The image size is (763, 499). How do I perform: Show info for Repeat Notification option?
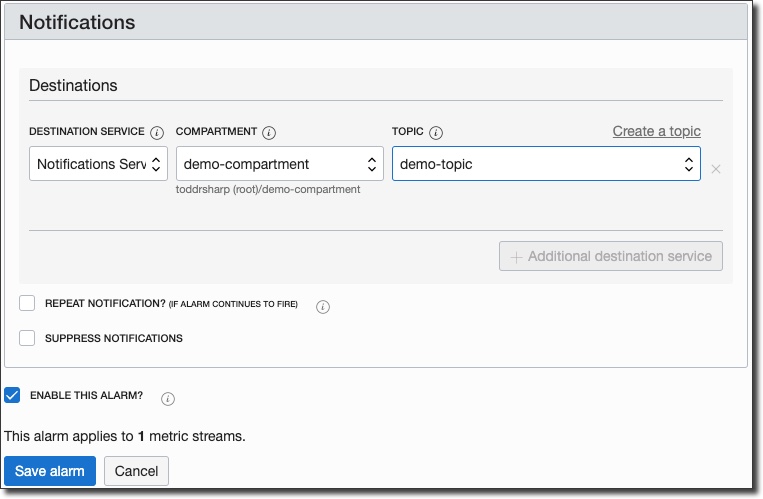click(323, 307)
